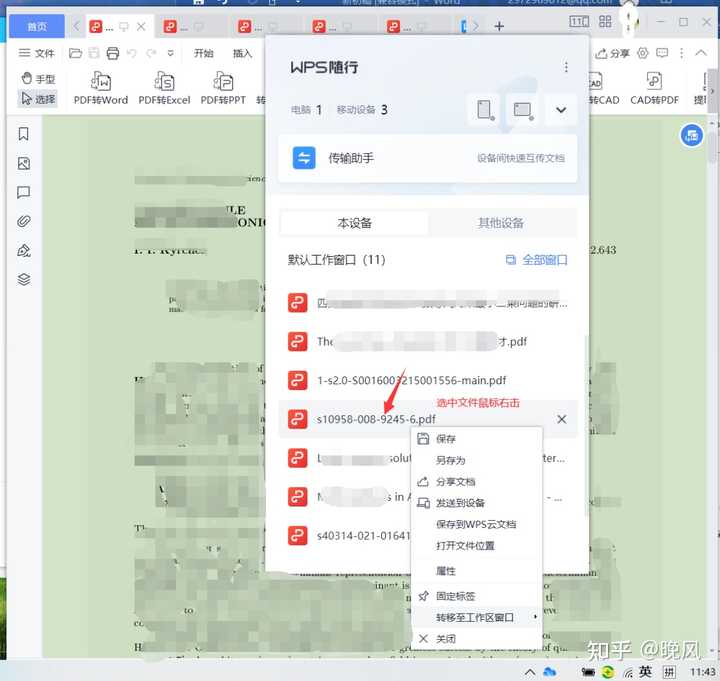The height and width of the screenshot is (681, 720).
Task: Switch to the 开始 ribbon tab
Action: coord(203,53)
